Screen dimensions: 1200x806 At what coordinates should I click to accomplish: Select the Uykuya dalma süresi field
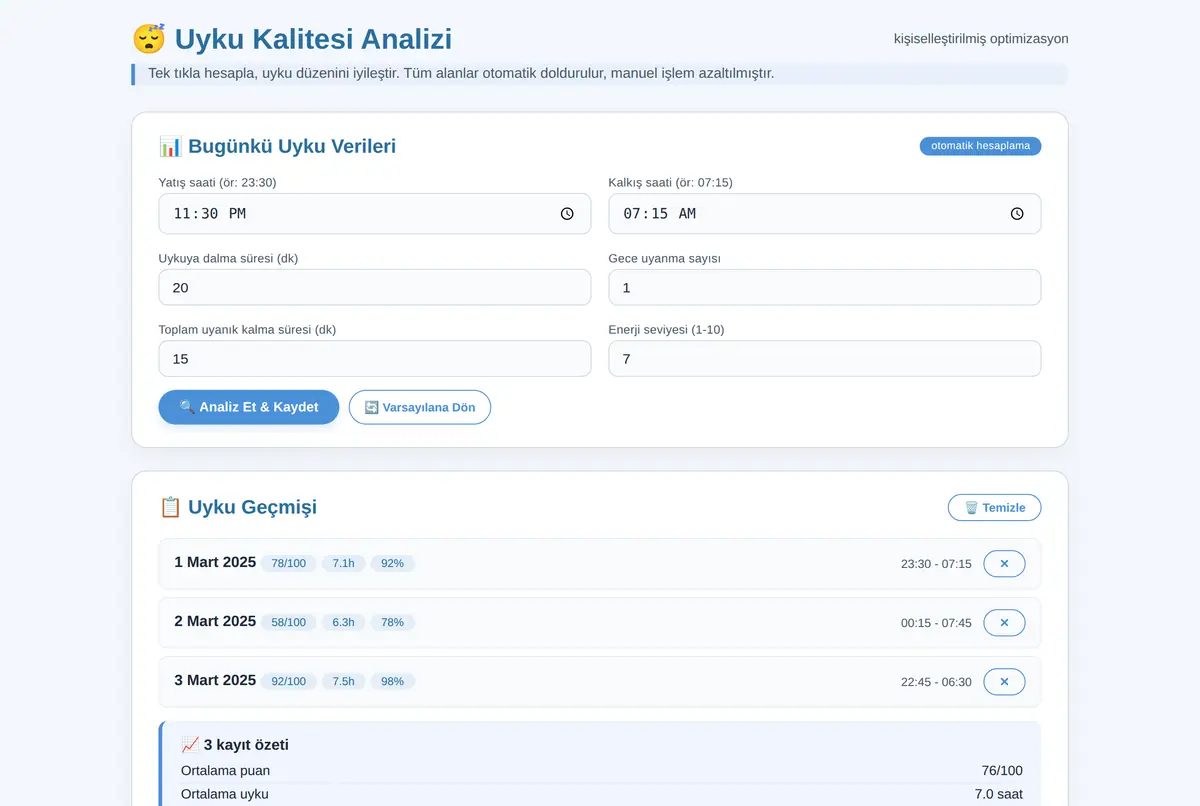375,288
